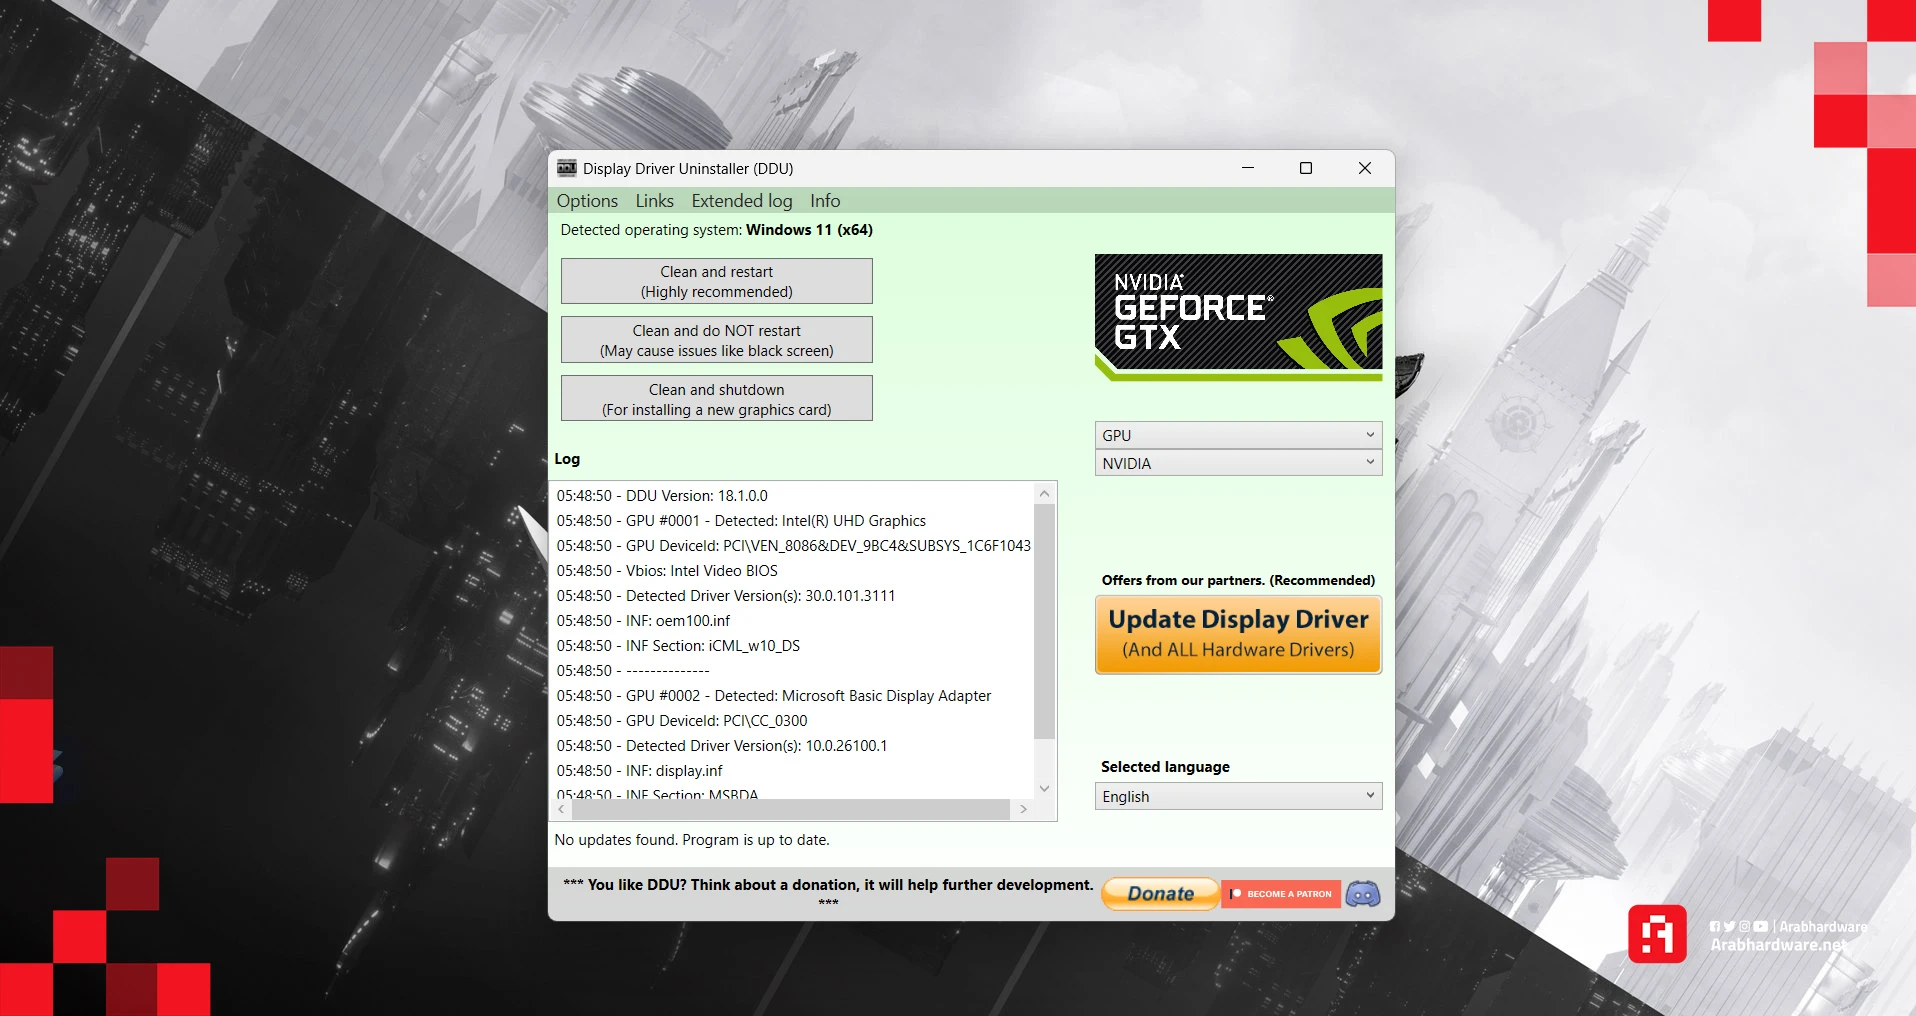Click the log scroll left arrow

click(562, 809)
